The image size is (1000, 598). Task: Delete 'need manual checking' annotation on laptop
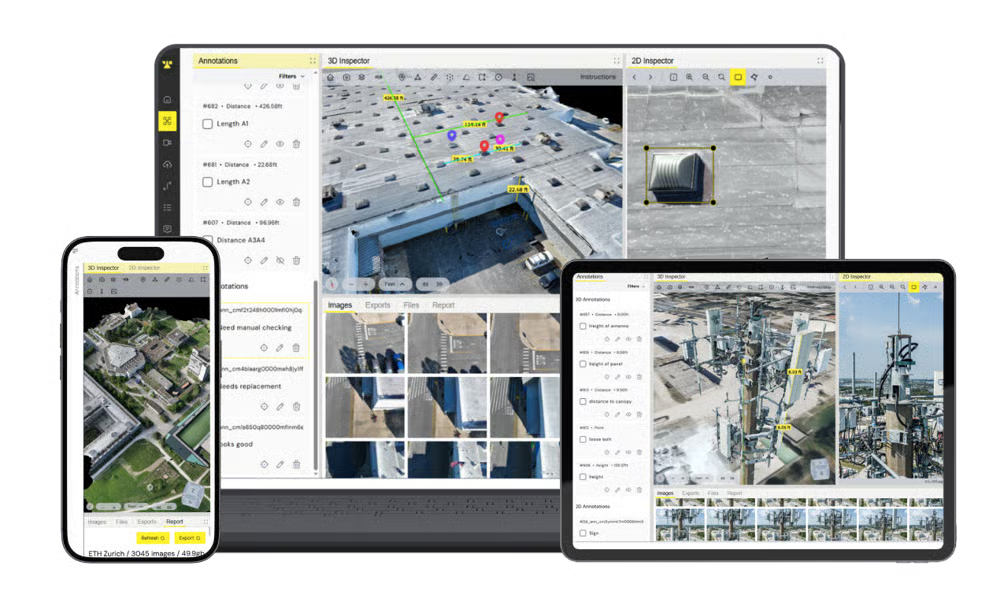(296, 348)
